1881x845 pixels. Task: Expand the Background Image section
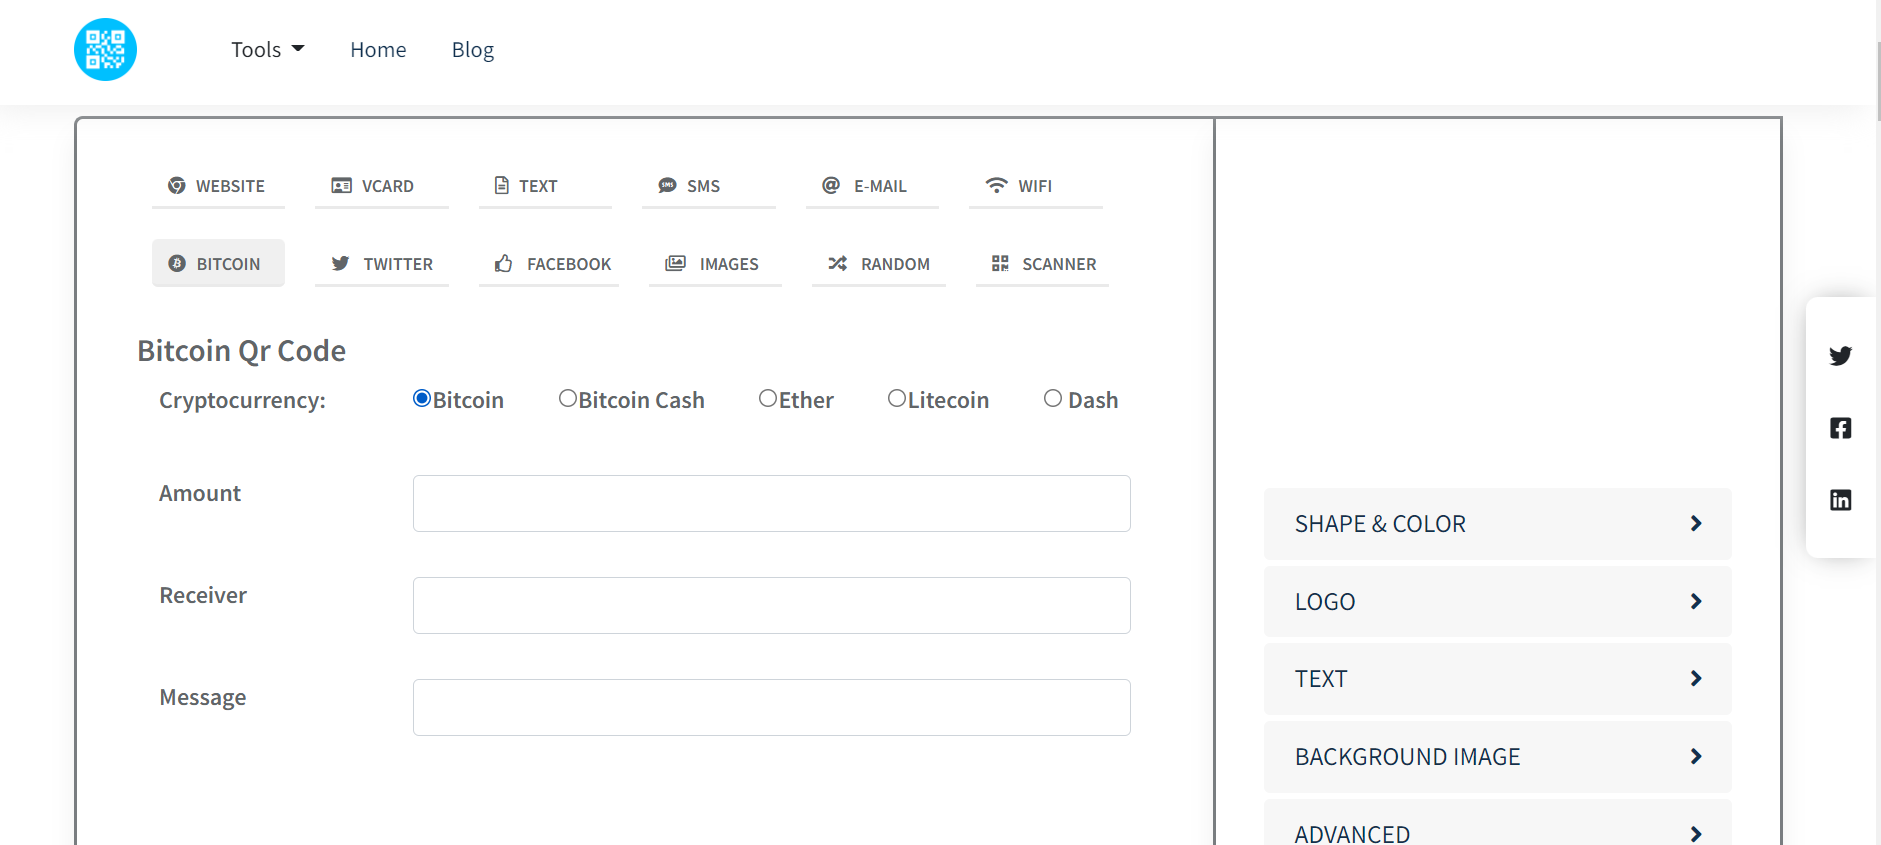coord(1497,757)
